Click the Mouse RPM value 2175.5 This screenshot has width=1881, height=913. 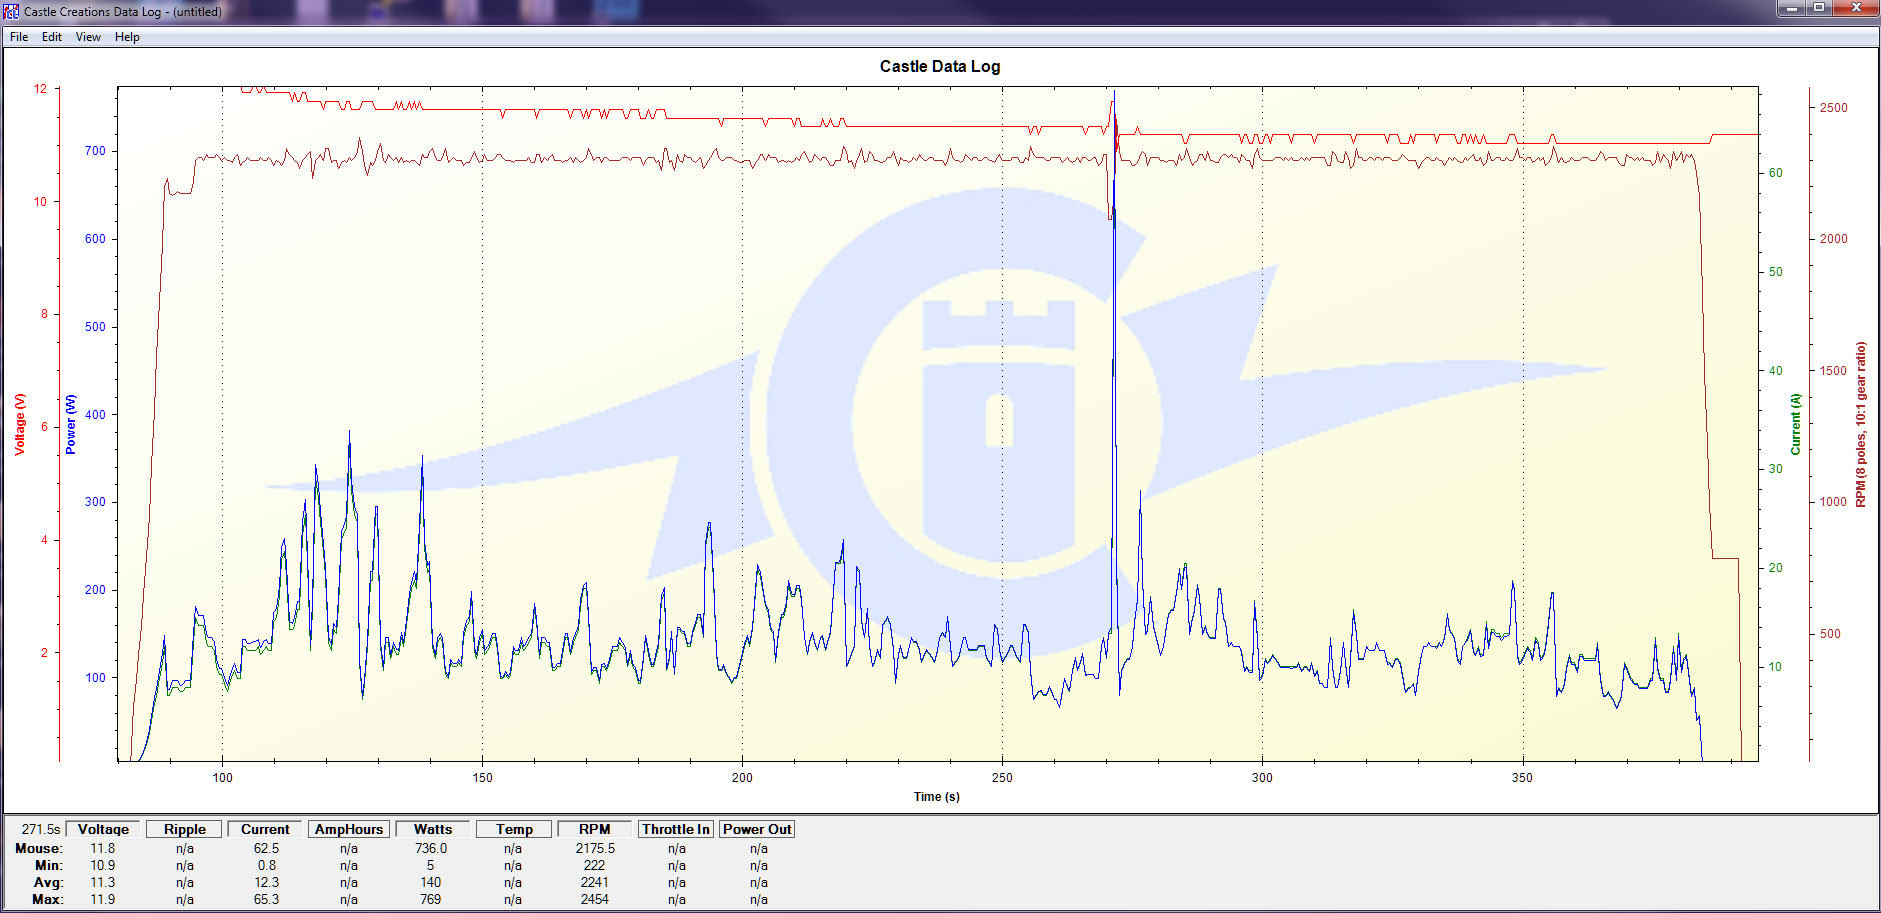tap(595, 848)
